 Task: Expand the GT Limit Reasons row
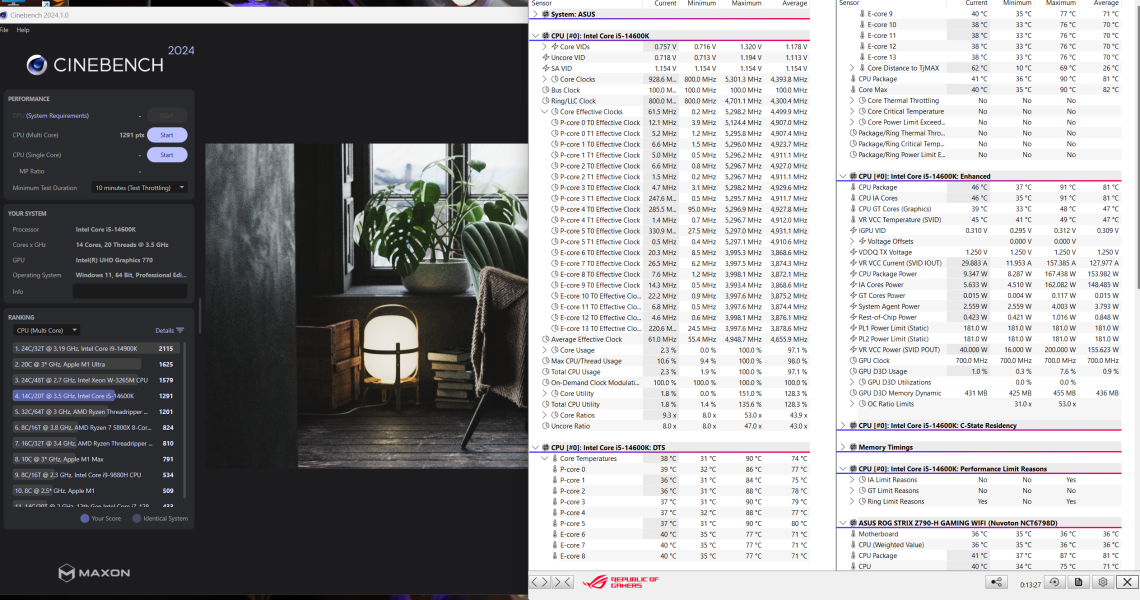coord(852,490)
